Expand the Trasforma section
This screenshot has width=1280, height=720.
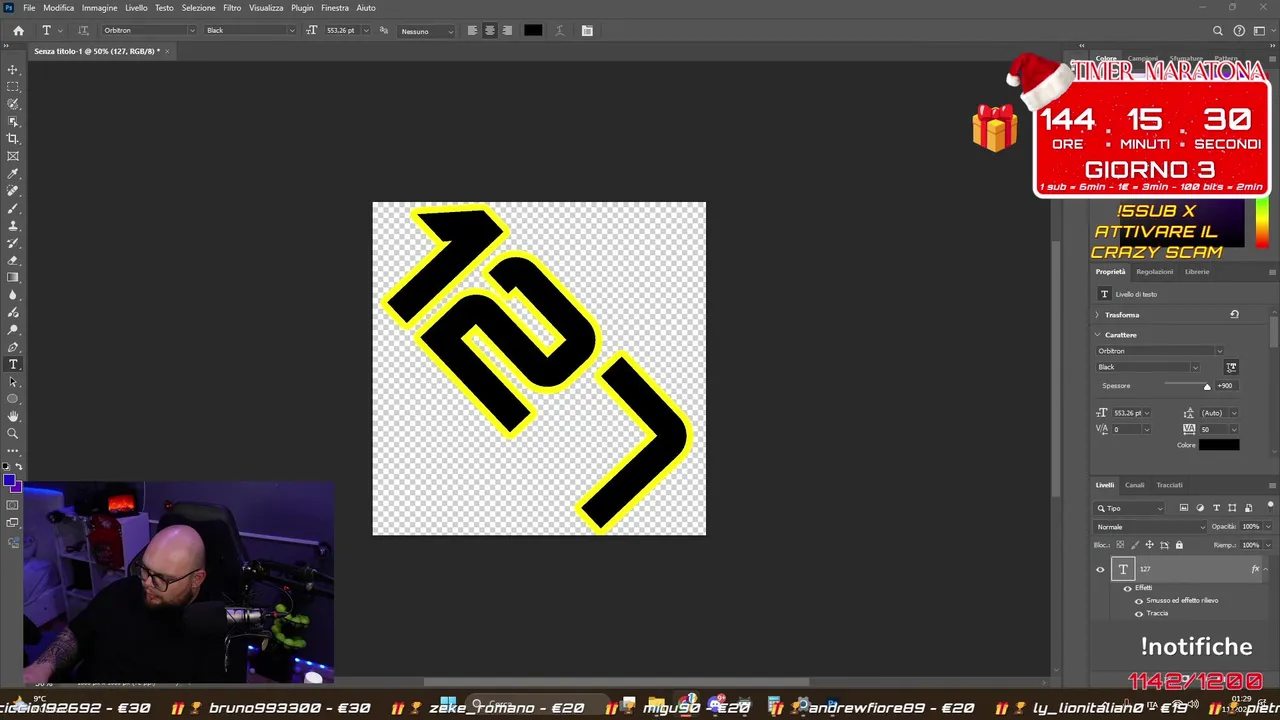click(1097, 315)
